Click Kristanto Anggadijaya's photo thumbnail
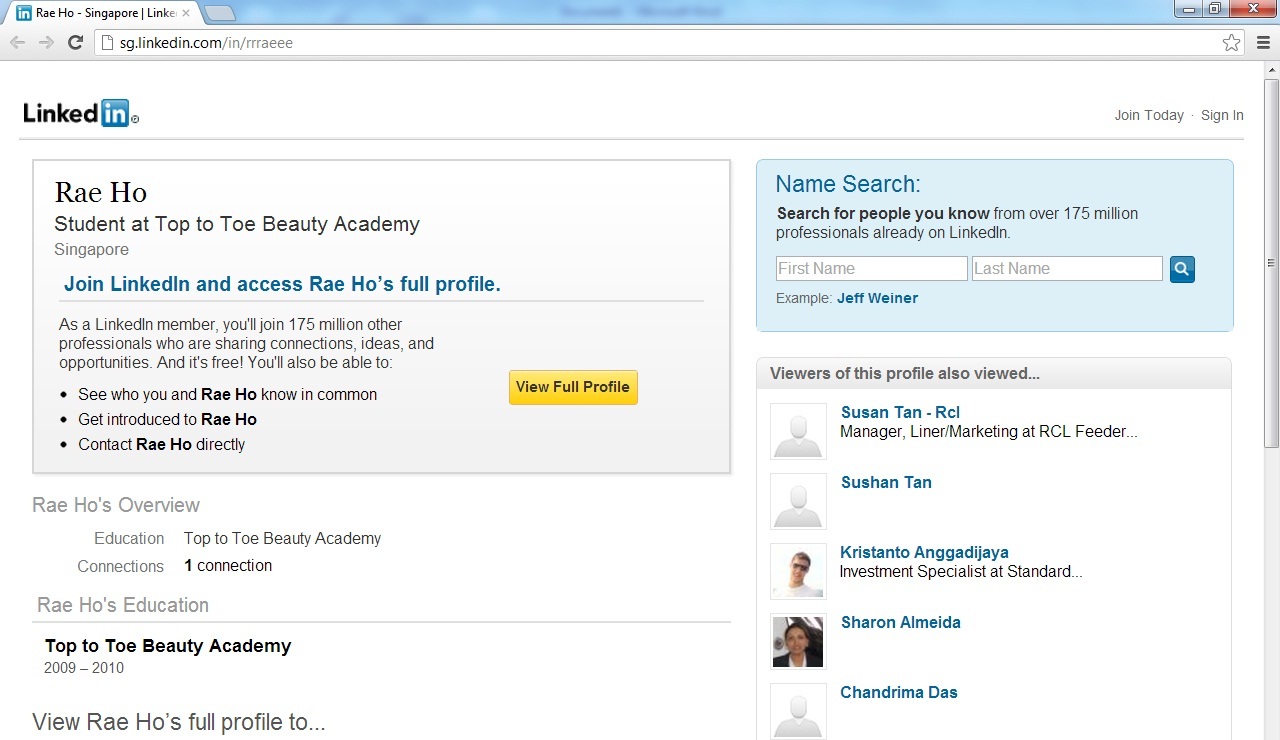The image size is (1280, 740). point(798,571)
